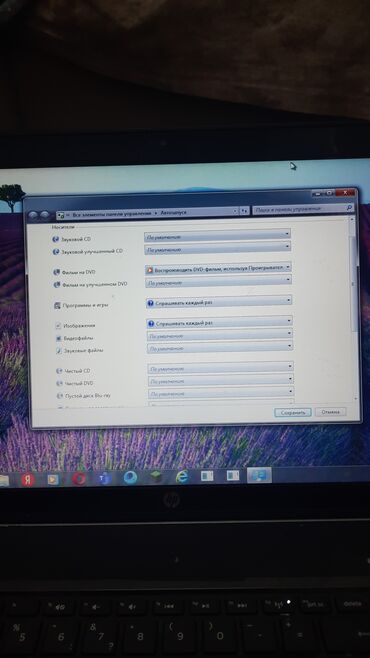
Task: Click the scrollbar down arrow
Action: [357, 398]
